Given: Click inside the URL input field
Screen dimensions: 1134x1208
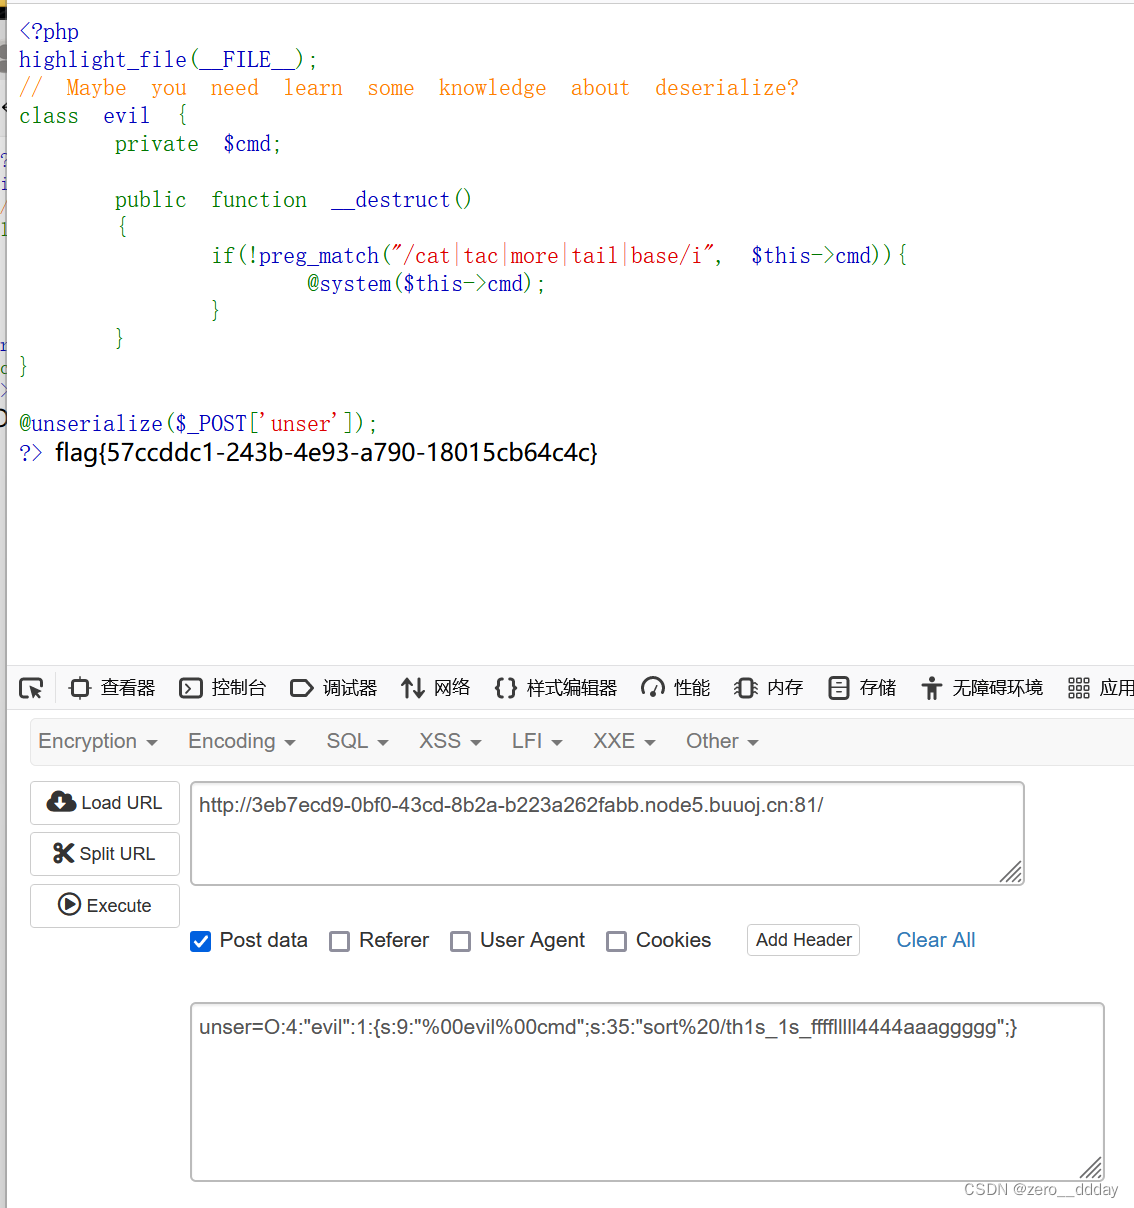Looking at the screenshot, I should 607,834.
